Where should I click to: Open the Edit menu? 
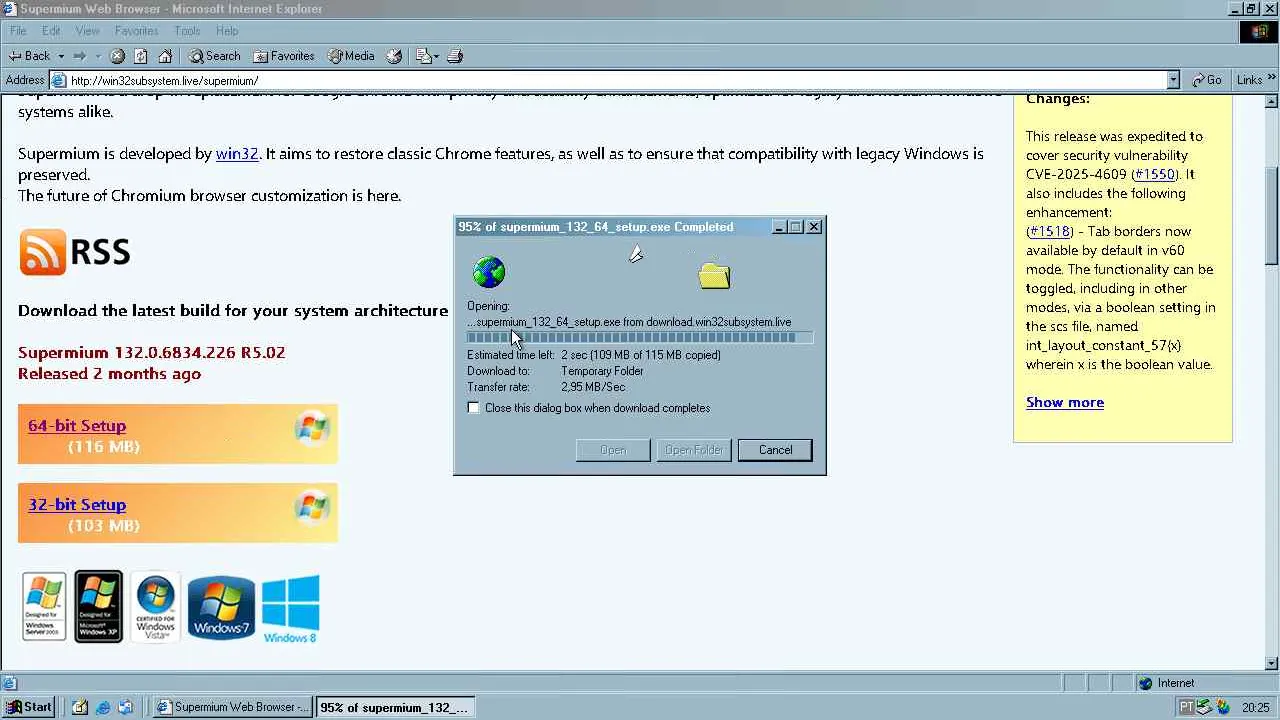[x=51, y=31]
